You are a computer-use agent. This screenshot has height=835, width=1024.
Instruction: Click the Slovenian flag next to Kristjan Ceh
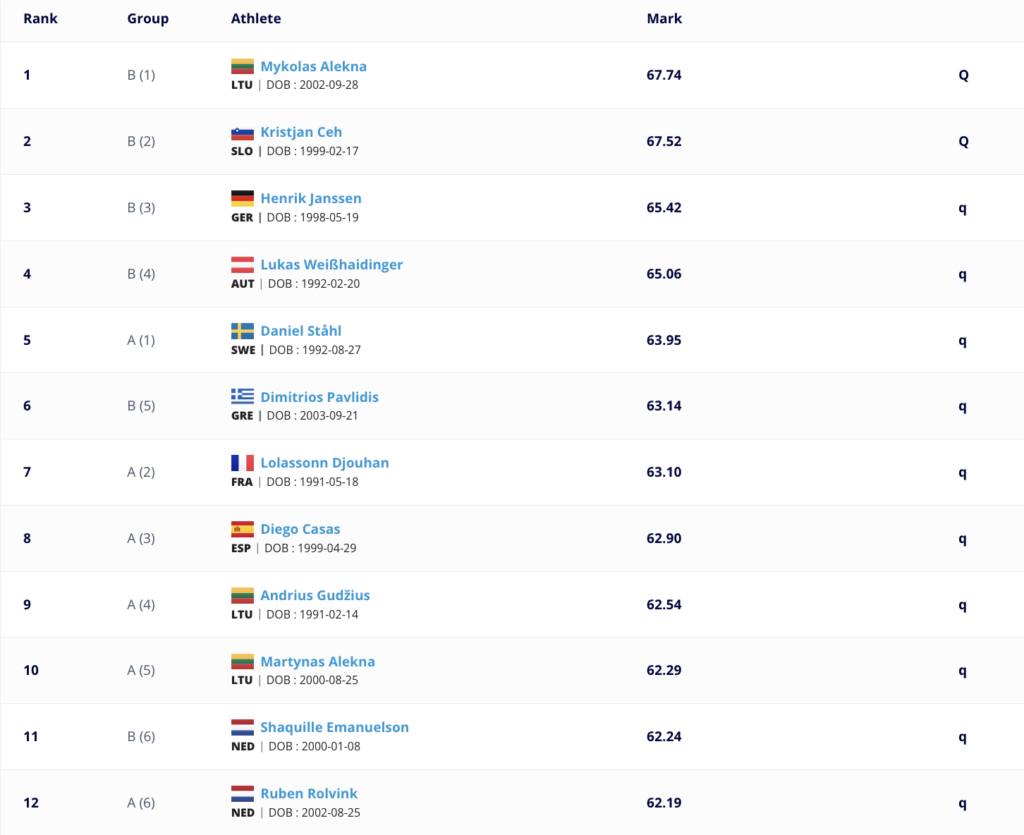click(242, 133)
